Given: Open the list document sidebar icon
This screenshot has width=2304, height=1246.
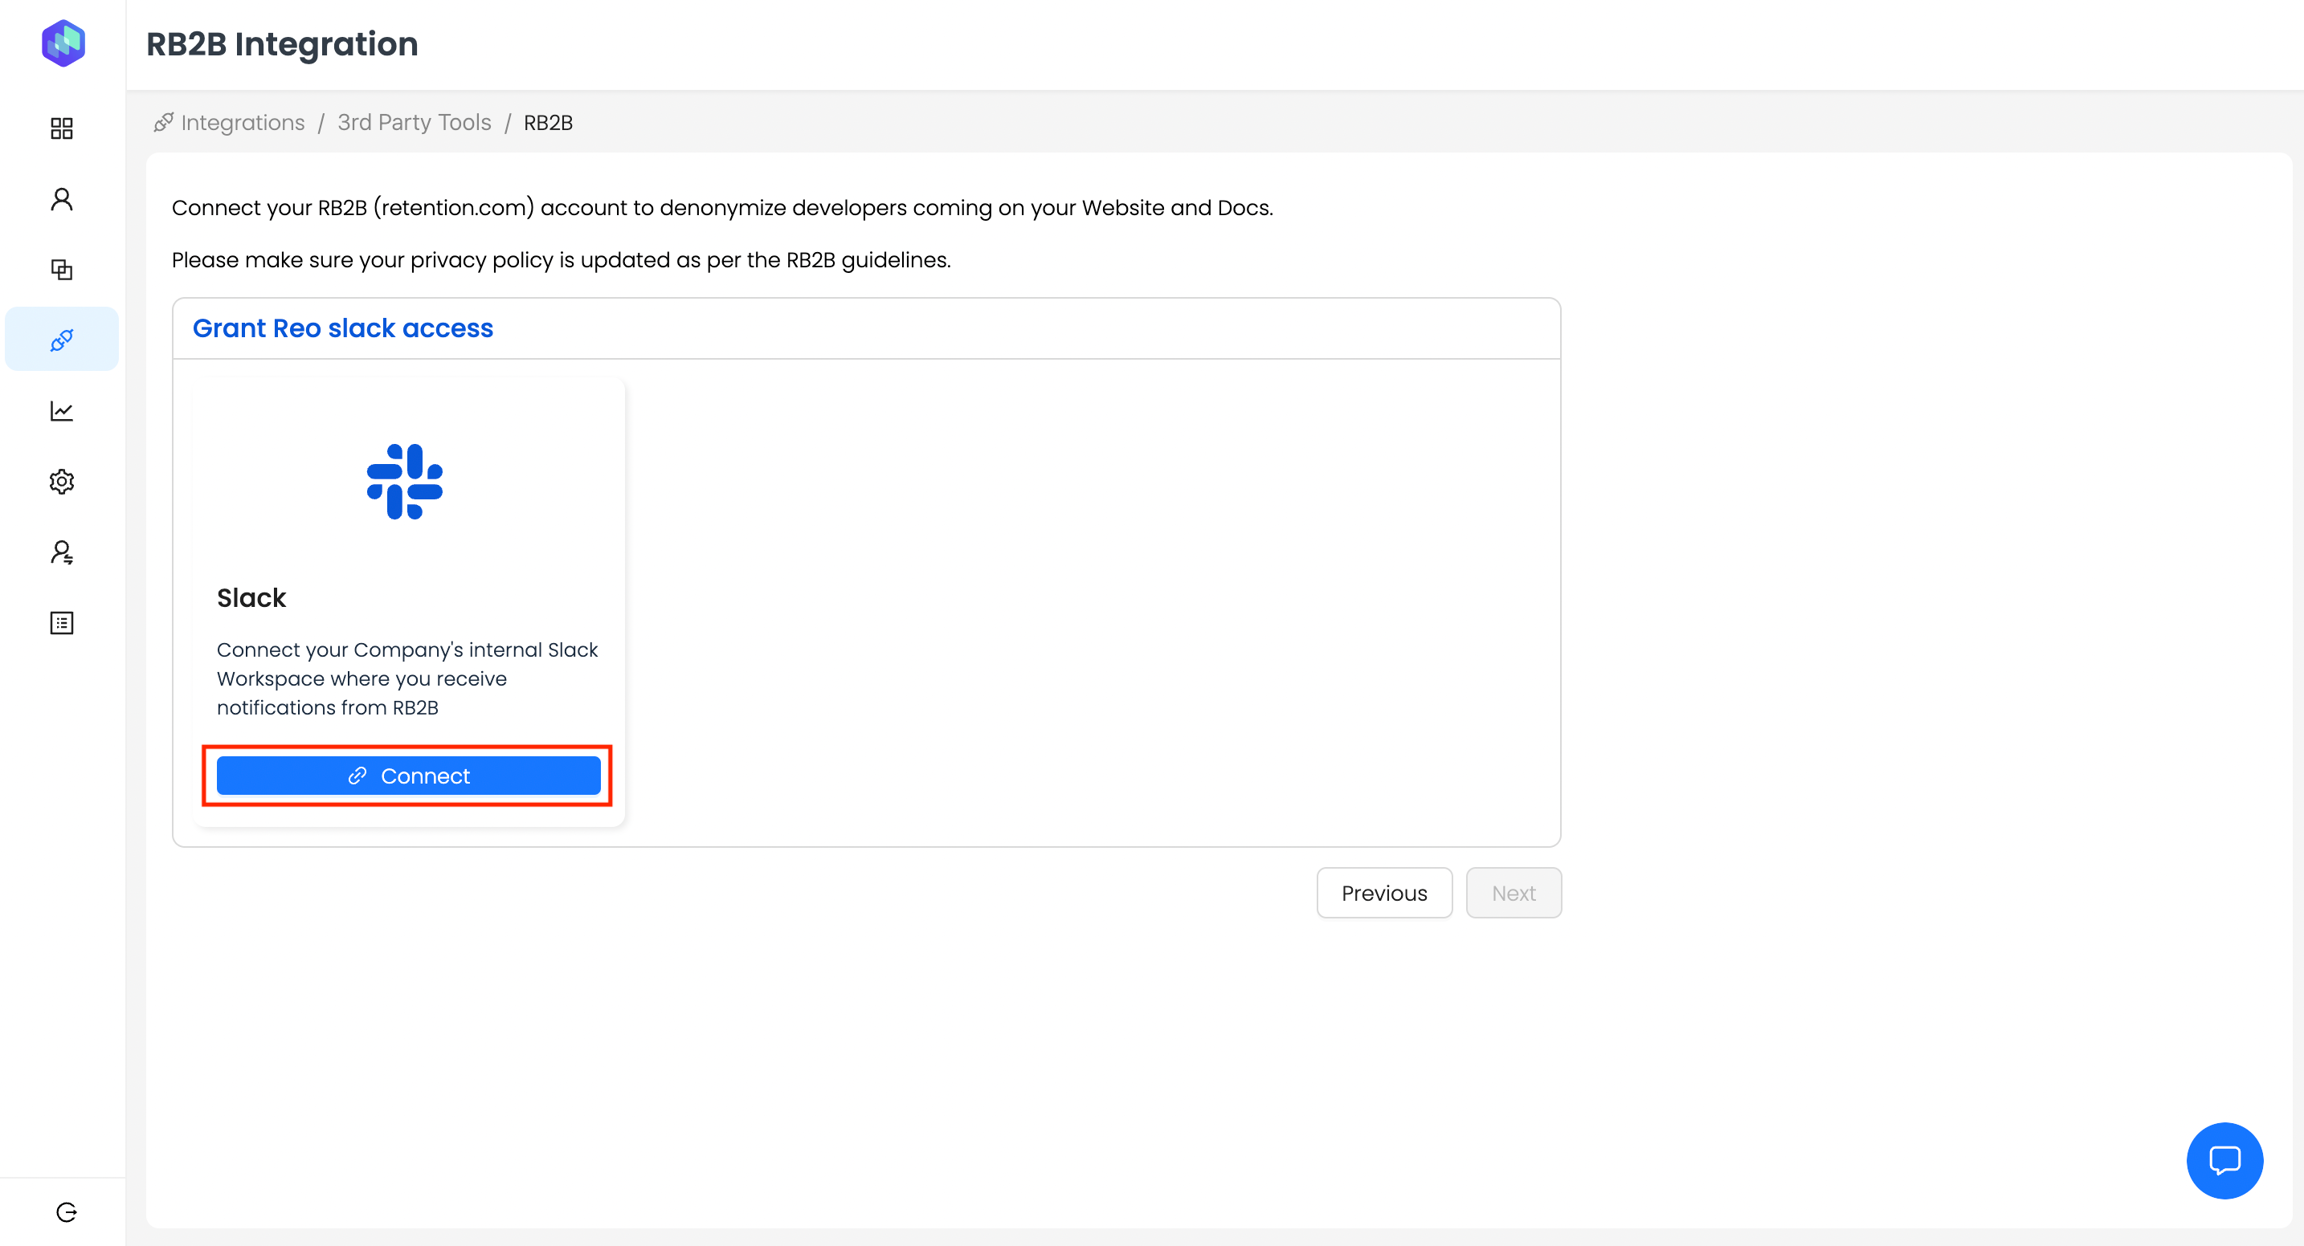Looking at the screenshot, I should coord(62,623).
